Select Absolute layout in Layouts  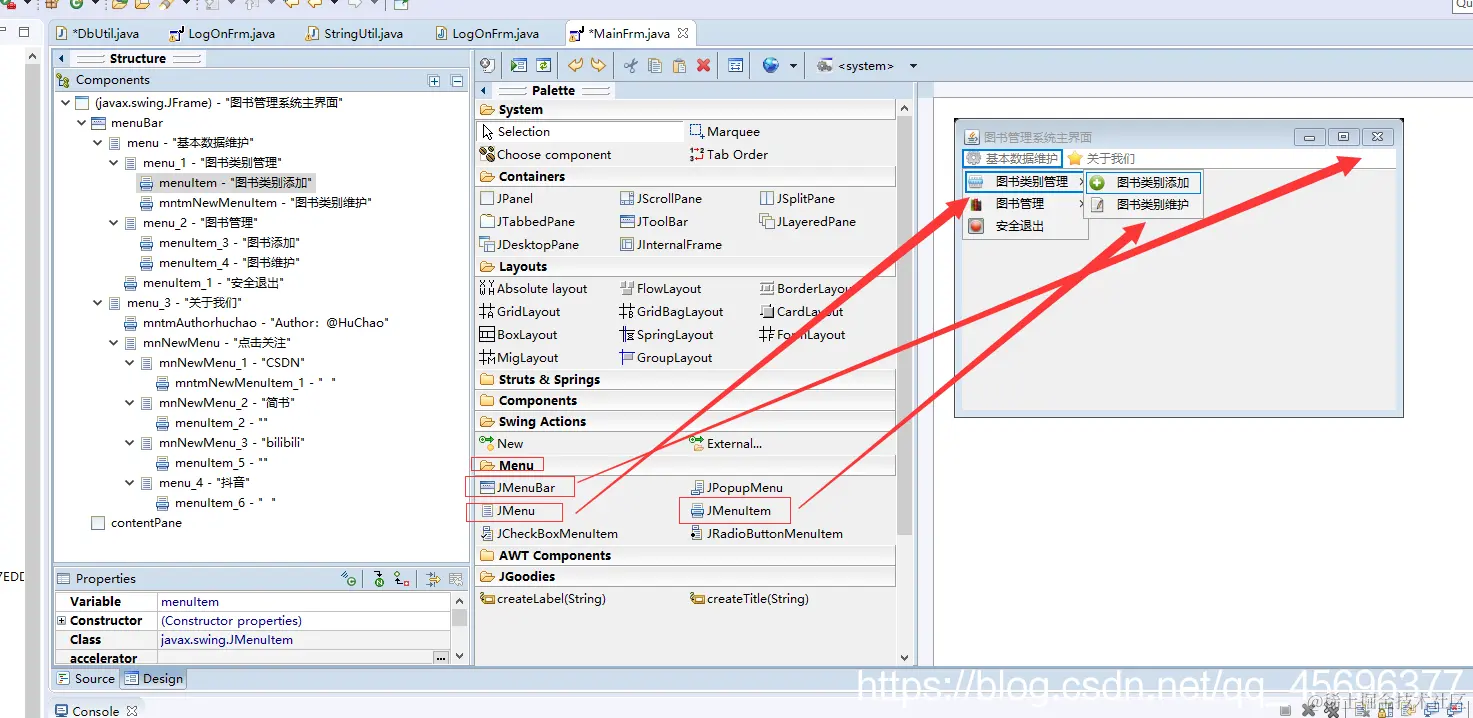point(534,289)
